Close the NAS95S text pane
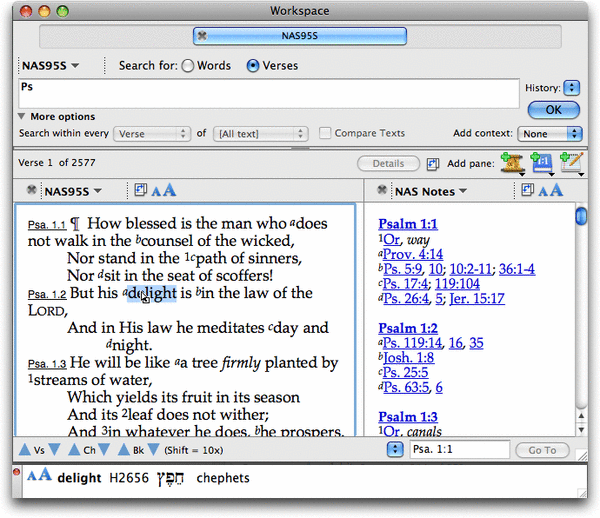Viewport: 600px width, 518px height. coord(32,190)
